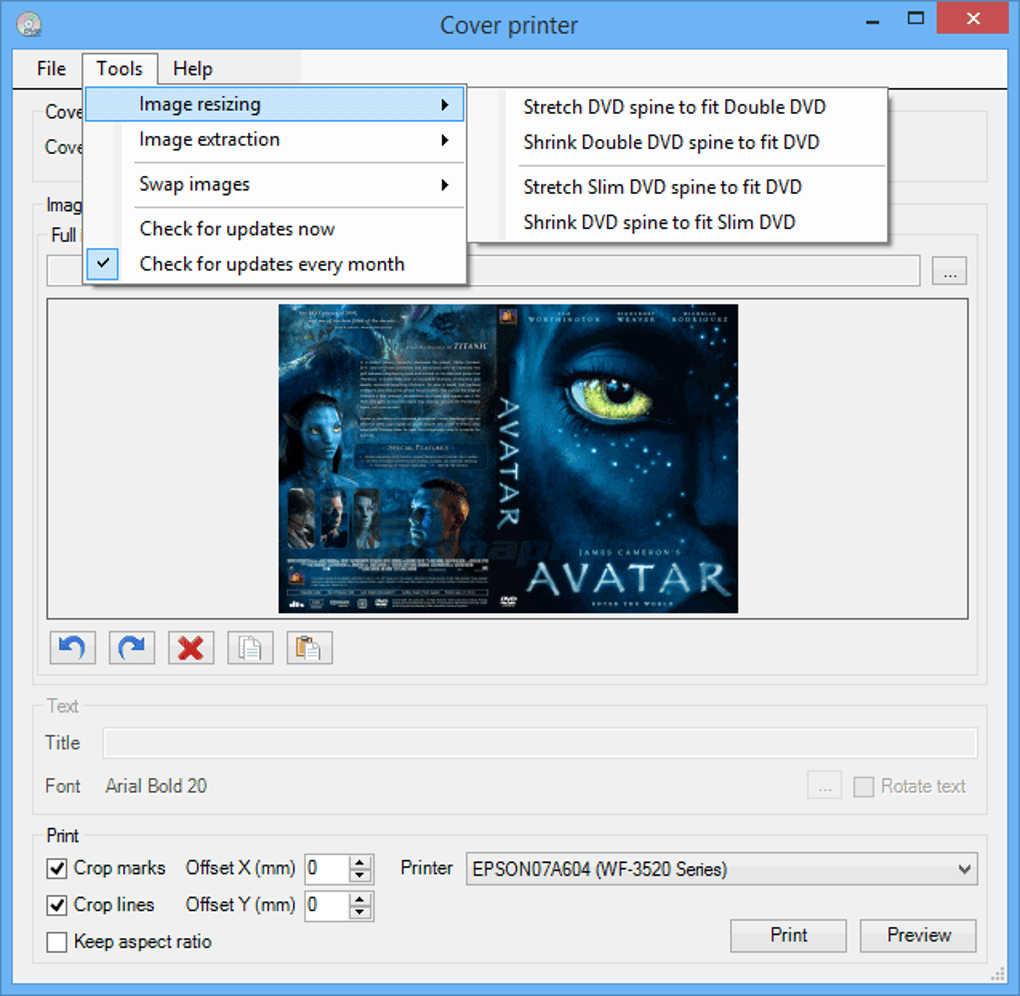This screenshot has height=996, width=1020.
Task: Minimize the Cover printer window
Action: (873, 20)
